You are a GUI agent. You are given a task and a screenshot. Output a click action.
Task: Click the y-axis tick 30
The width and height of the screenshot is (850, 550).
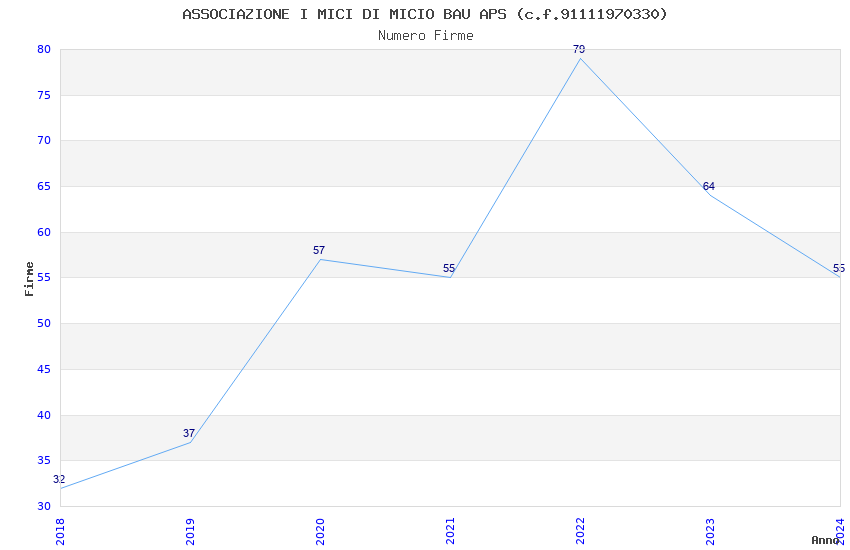click(x=44, y=507)
